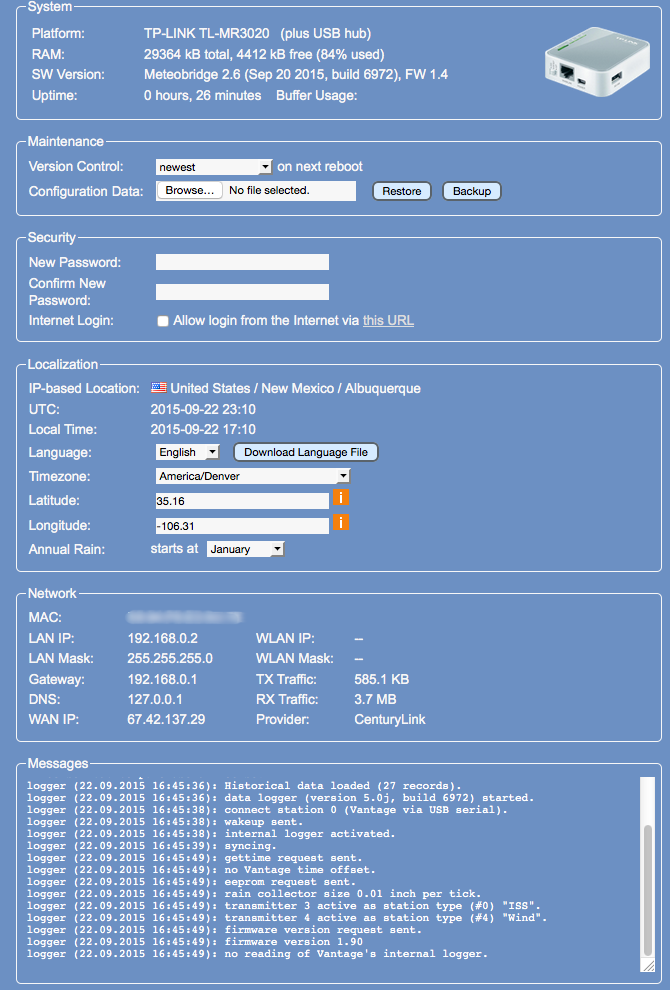Screen dimensions: 670x990
Task: Click the United States flag icon
Action: 158,388
